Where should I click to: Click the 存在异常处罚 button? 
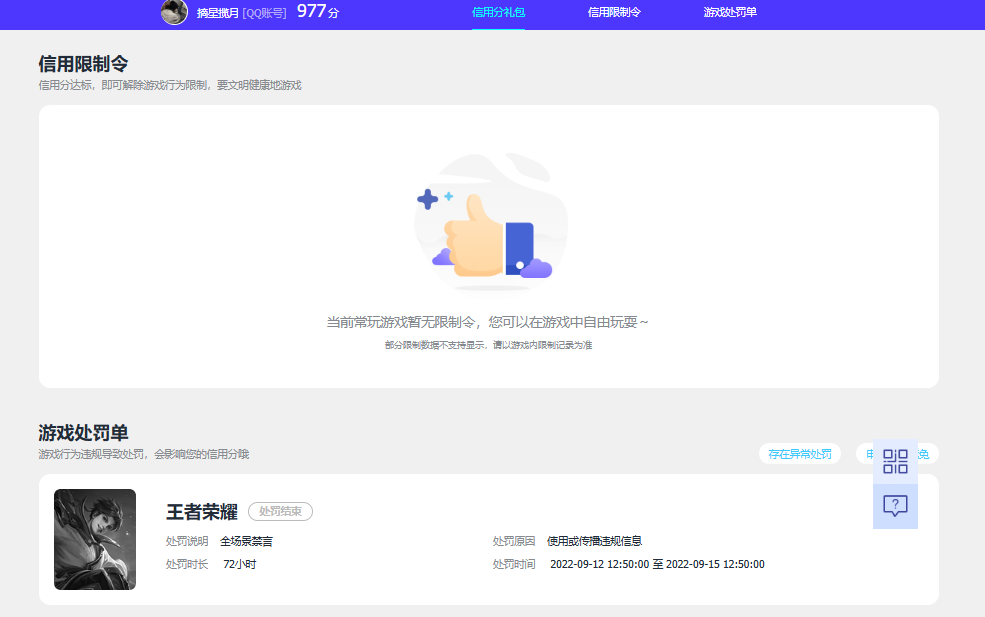point(800,454)
